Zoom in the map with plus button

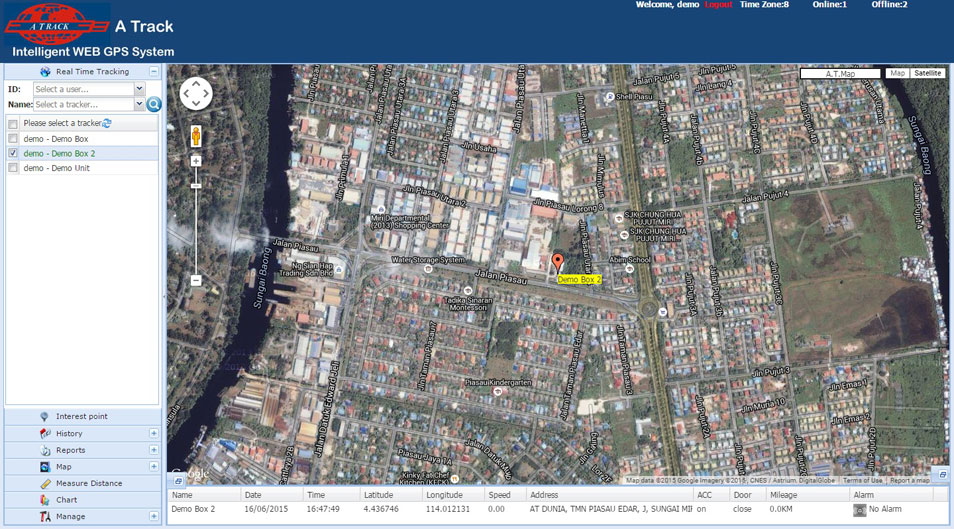[196, 161]
